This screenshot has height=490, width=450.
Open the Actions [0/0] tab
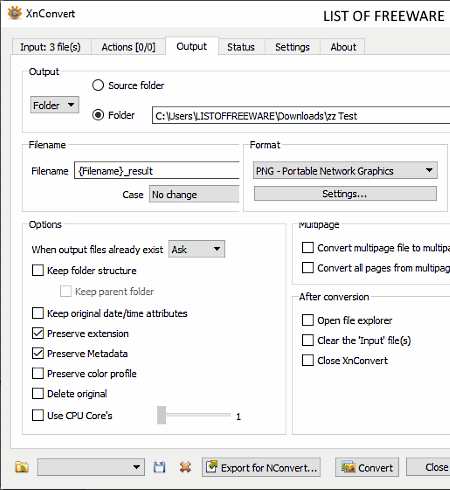(128, 47)
